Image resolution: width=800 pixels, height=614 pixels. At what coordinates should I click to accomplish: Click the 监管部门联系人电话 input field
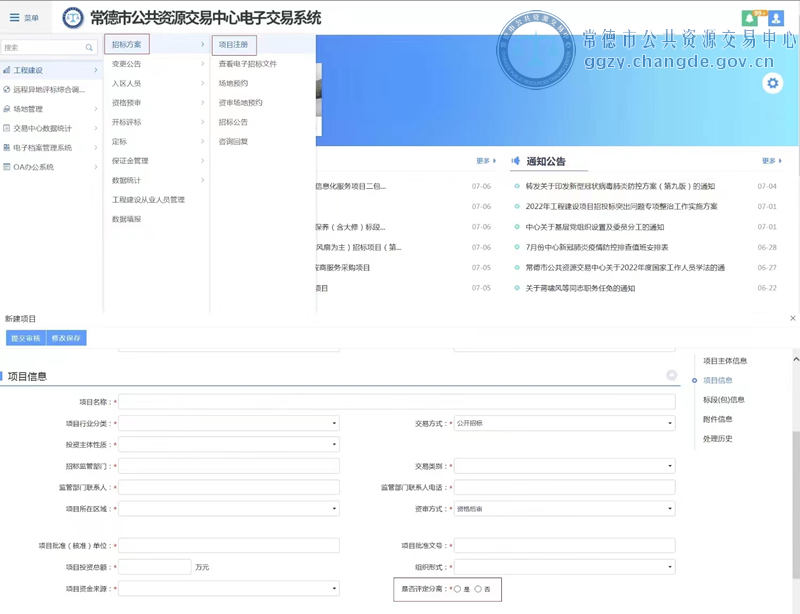565,487
